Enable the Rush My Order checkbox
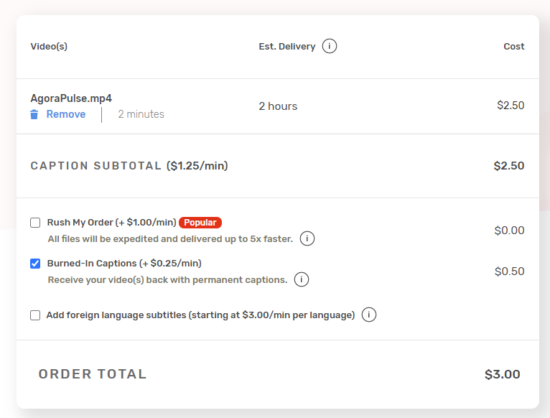Image resolution: width=550 pixels, height=418 pixels. (x=35, y=222)
